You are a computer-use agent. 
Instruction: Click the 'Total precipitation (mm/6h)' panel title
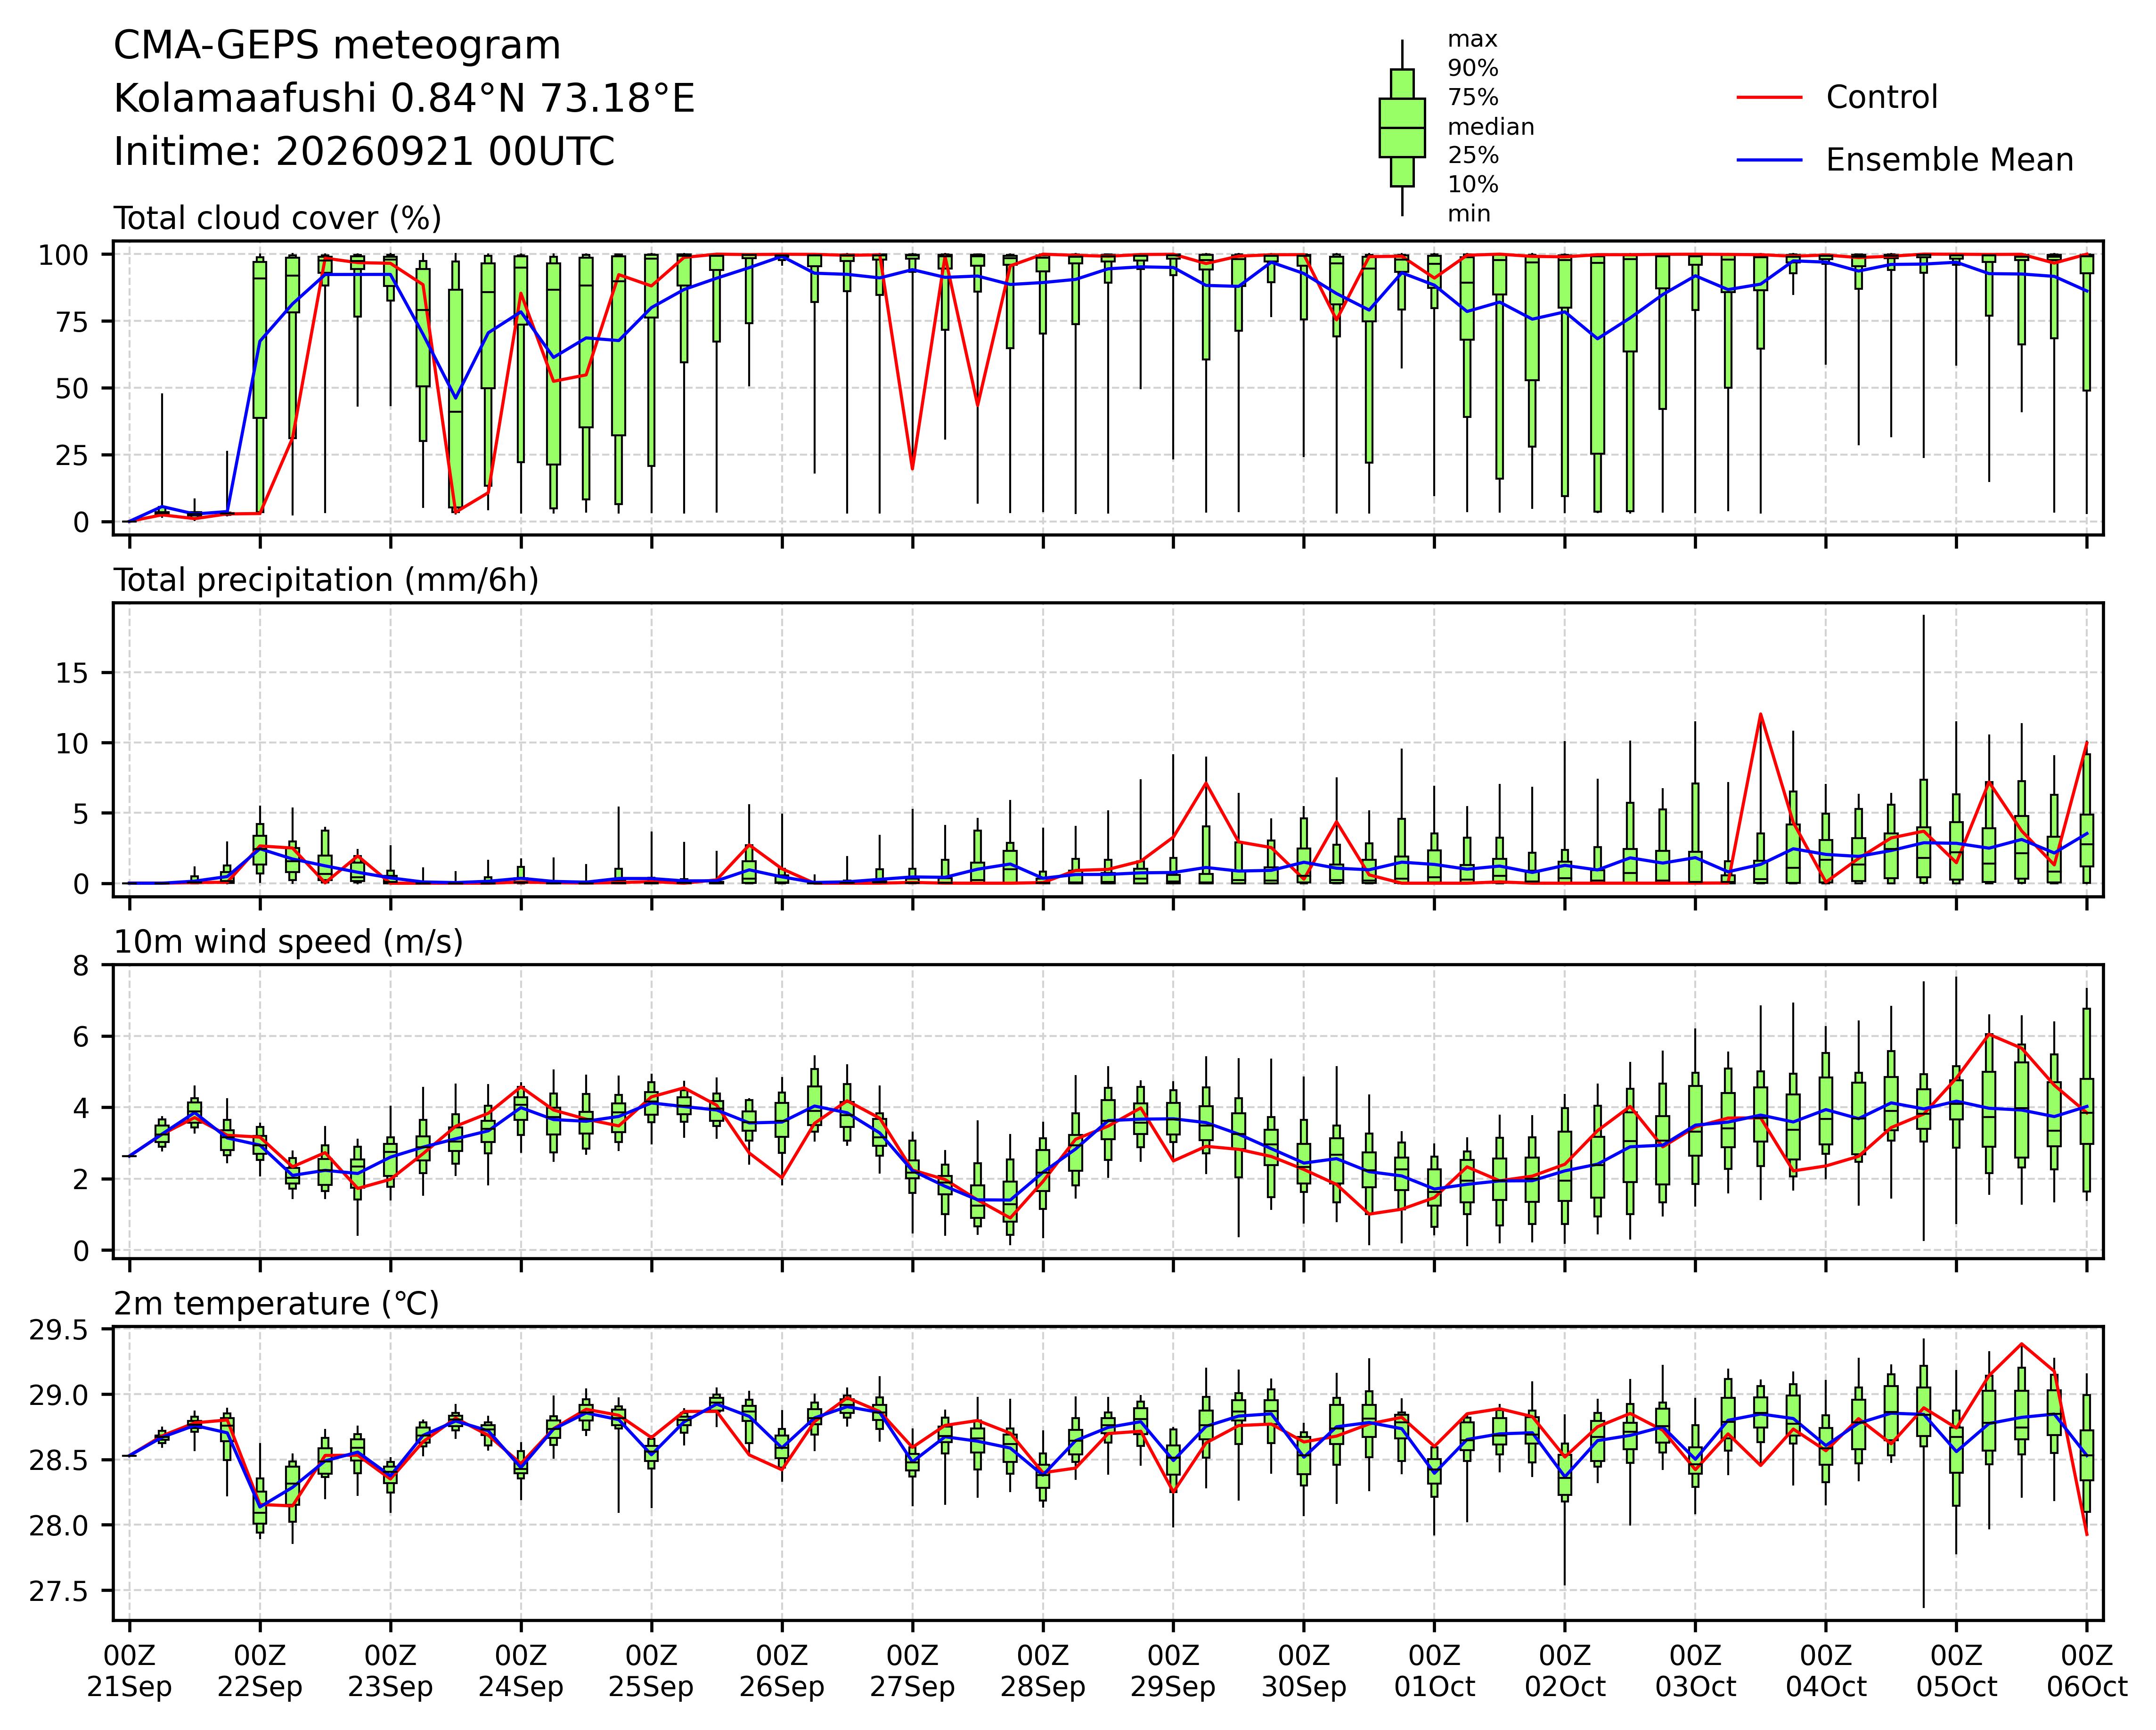[326, 581]
